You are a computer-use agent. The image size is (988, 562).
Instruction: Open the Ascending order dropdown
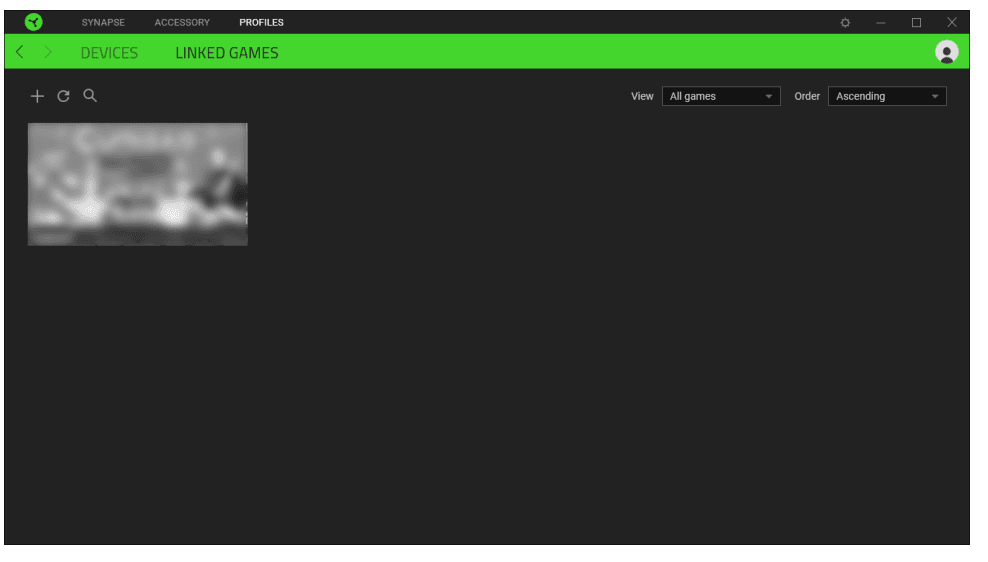pyautogui.click(x=886, y=96)
